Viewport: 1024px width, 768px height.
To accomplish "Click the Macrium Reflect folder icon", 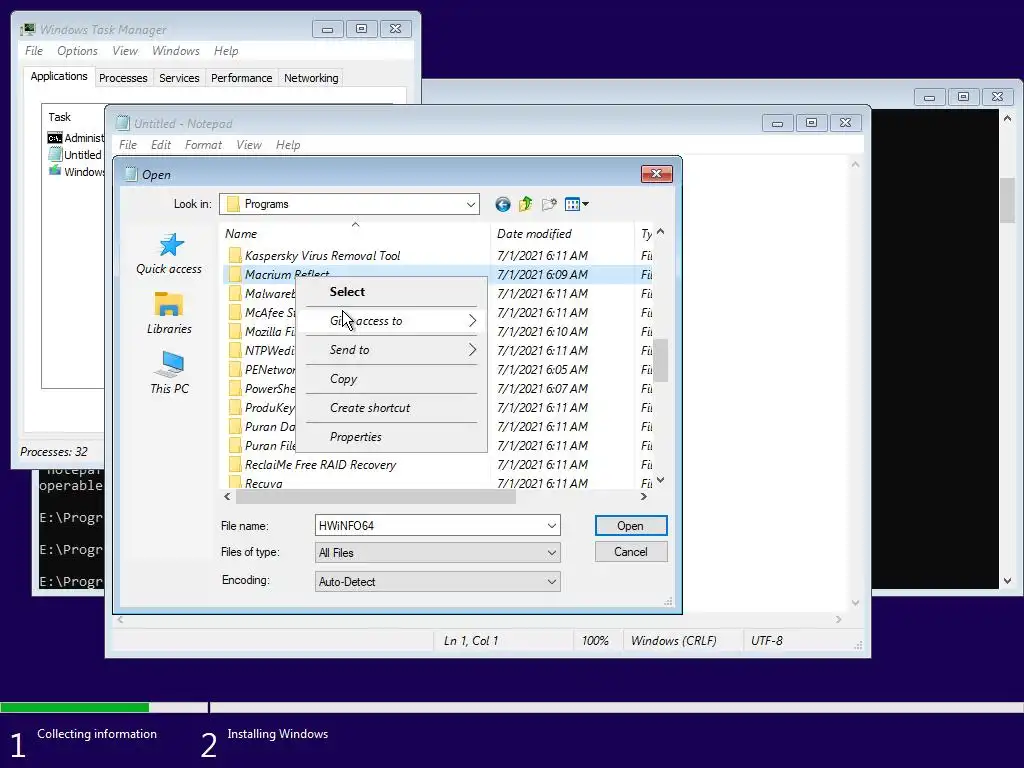I will click(x=235, y=274).
